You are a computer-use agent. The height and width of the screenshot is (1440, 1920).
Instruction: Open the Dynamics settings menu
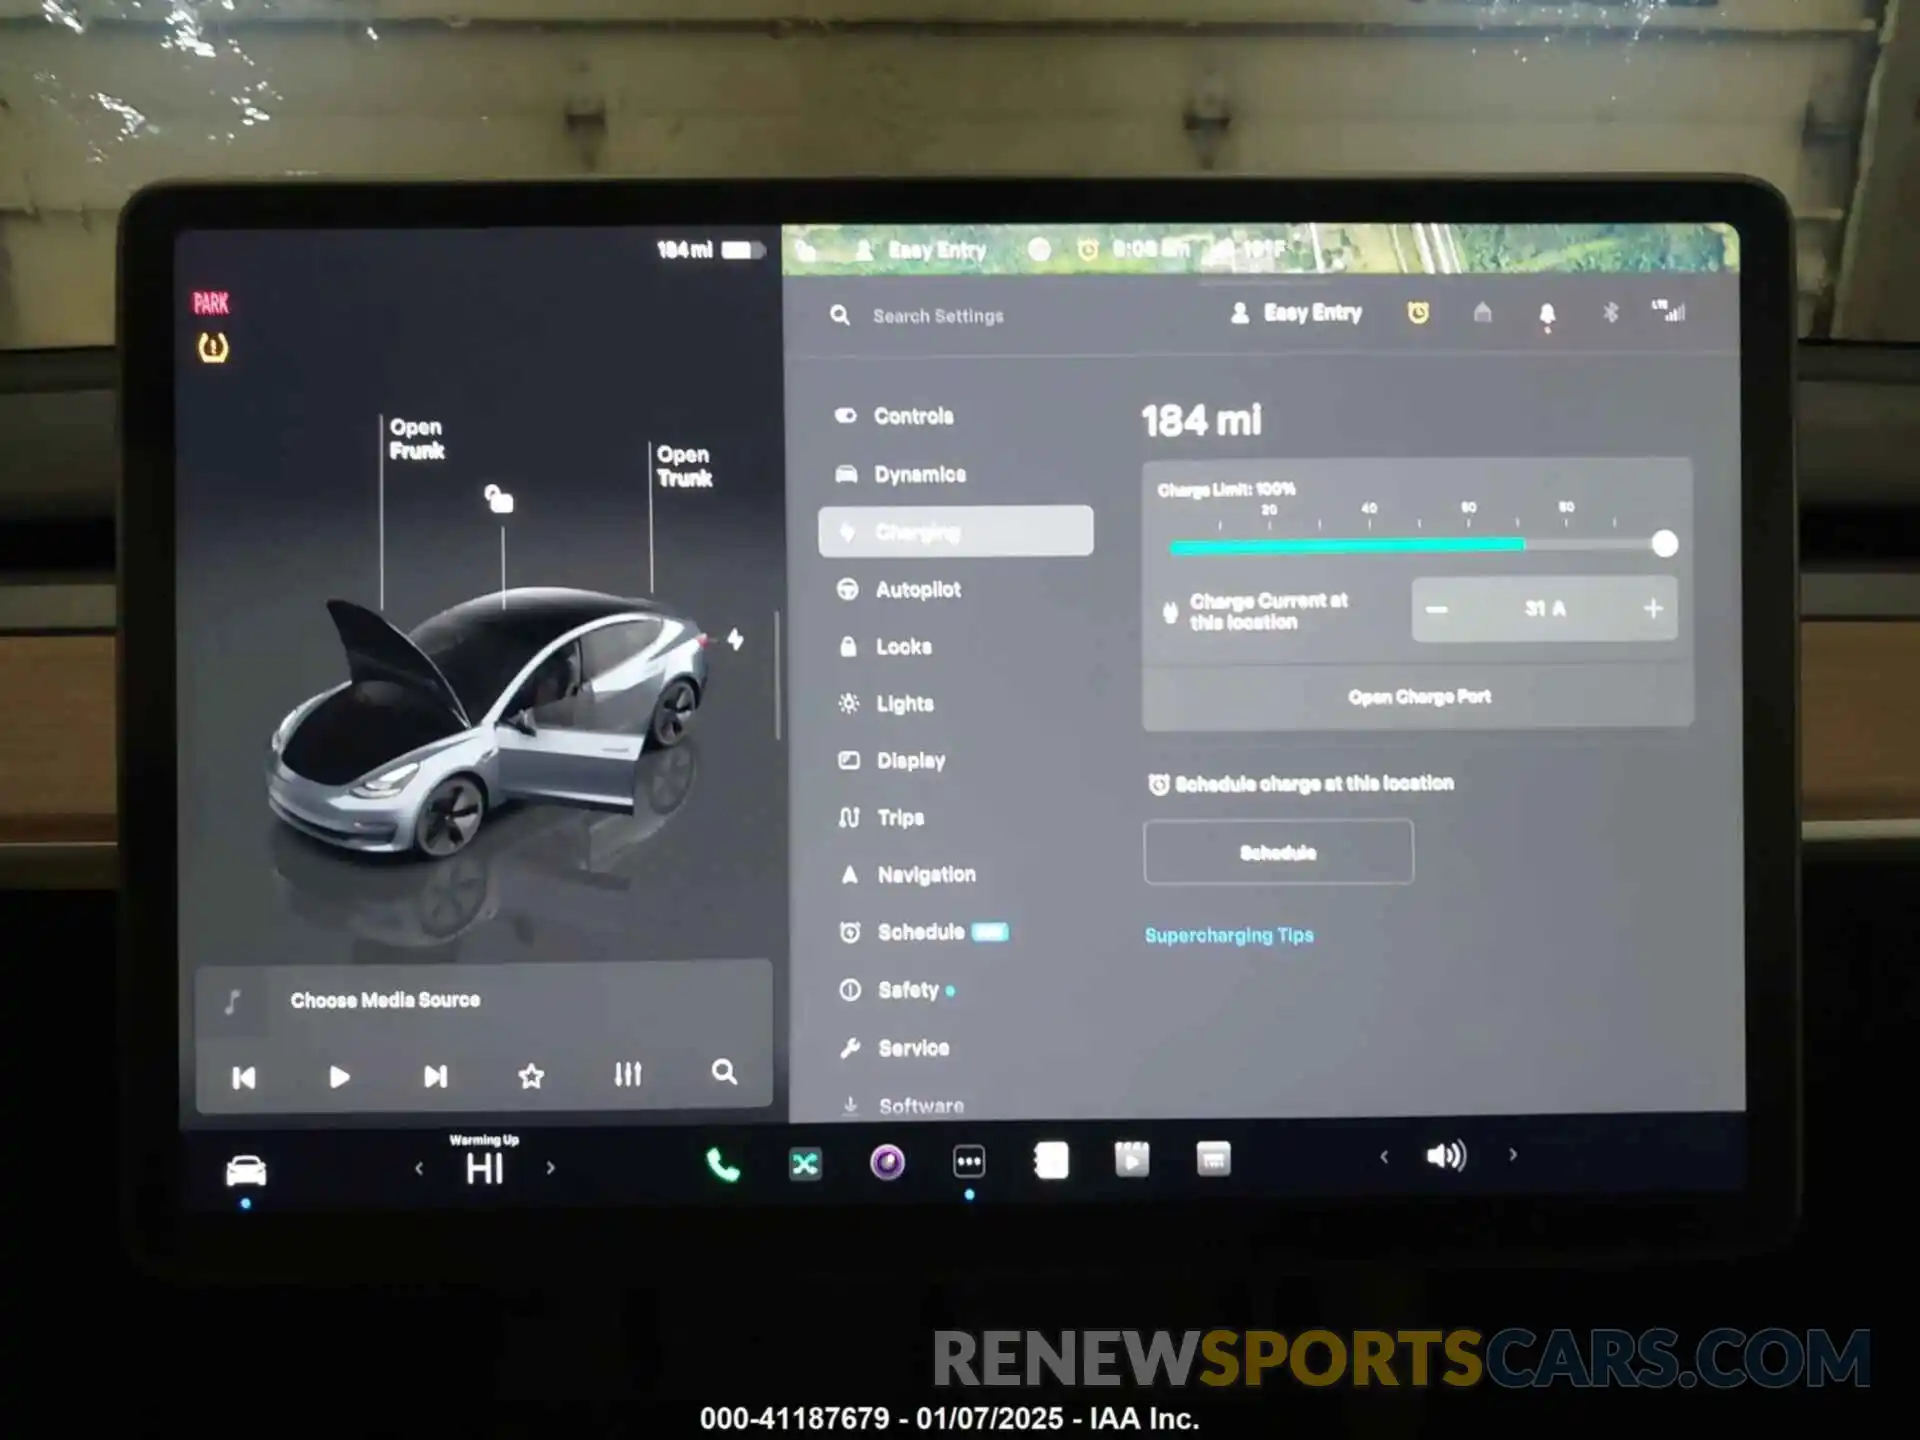pyautogui.click(x=900, y=474)
